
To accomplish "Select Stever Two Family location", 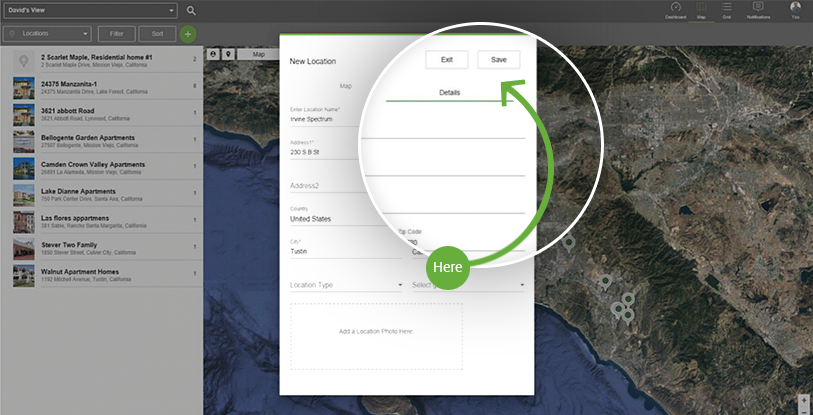I will [x=106, y=248].
